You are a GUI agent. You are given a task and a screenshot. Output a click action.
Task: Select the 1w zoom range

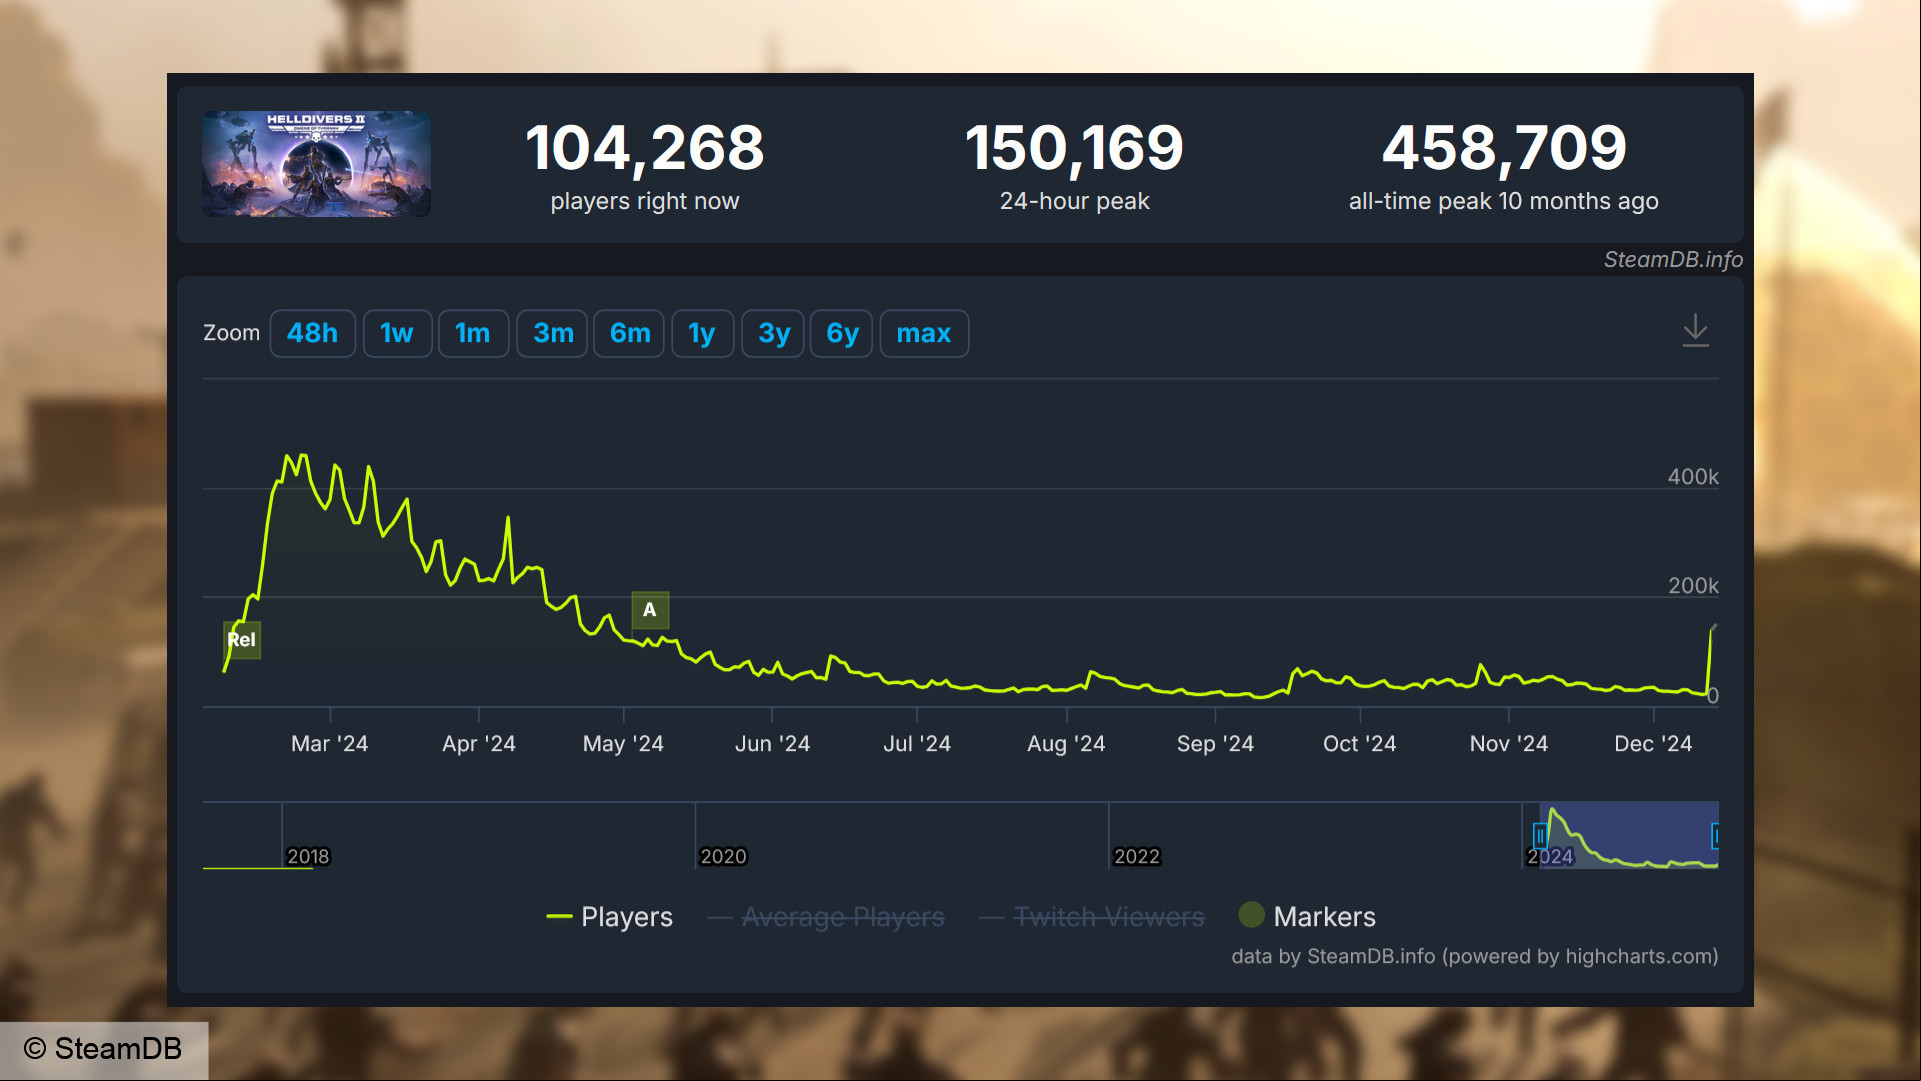[397, 333]
